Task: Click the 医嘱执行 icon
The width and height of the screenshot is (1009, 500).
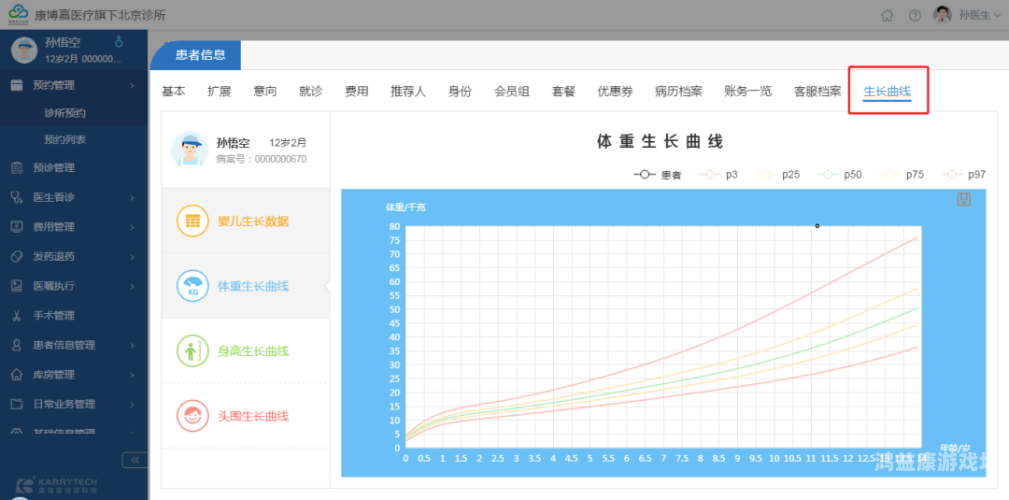Action: coord(17,286)
